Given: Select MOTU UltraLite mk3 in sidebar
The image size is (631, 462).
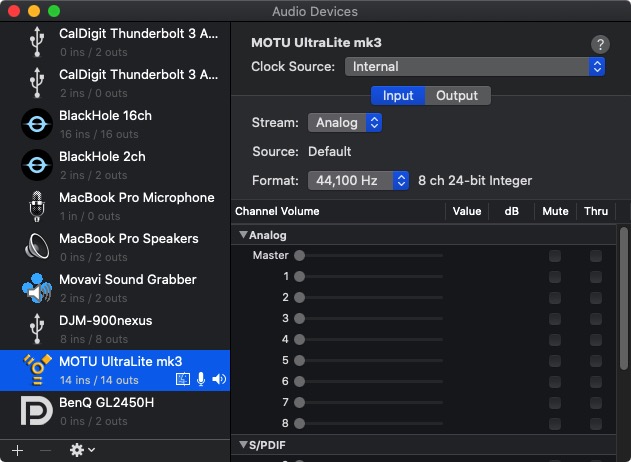Looking at the screenshot, I should (115, 370).
